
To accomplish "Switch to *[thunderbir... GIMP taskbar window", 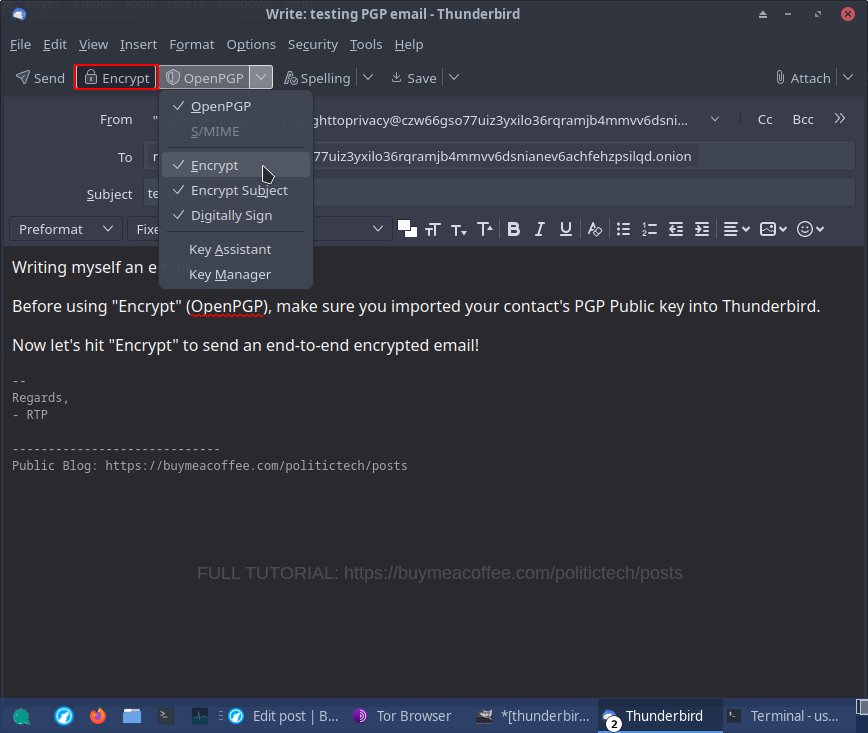I will pos(534,716).
